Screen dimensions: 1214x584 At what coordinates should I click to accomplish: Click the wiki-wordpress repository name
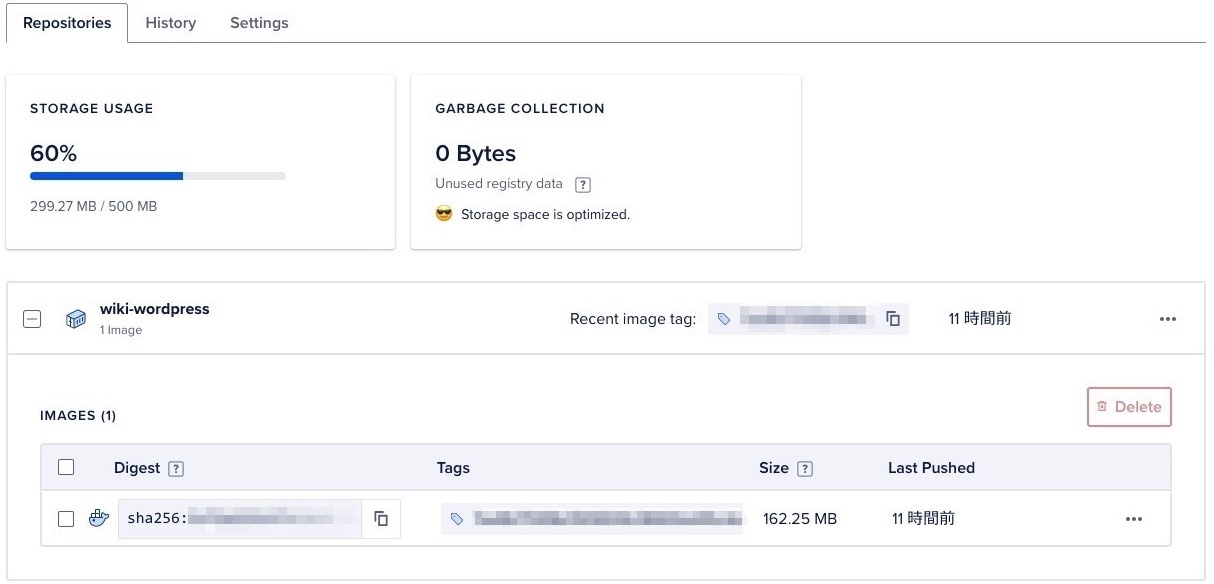[154, 309]
